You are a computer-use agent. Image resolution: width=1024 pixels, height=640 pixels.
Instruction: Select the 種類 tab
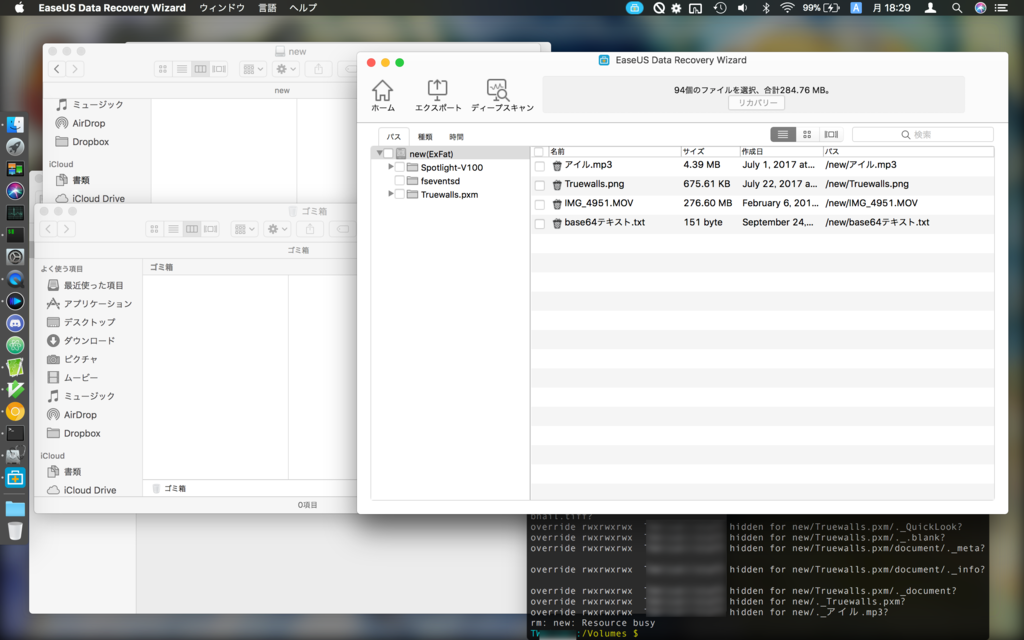coord(425,136)
